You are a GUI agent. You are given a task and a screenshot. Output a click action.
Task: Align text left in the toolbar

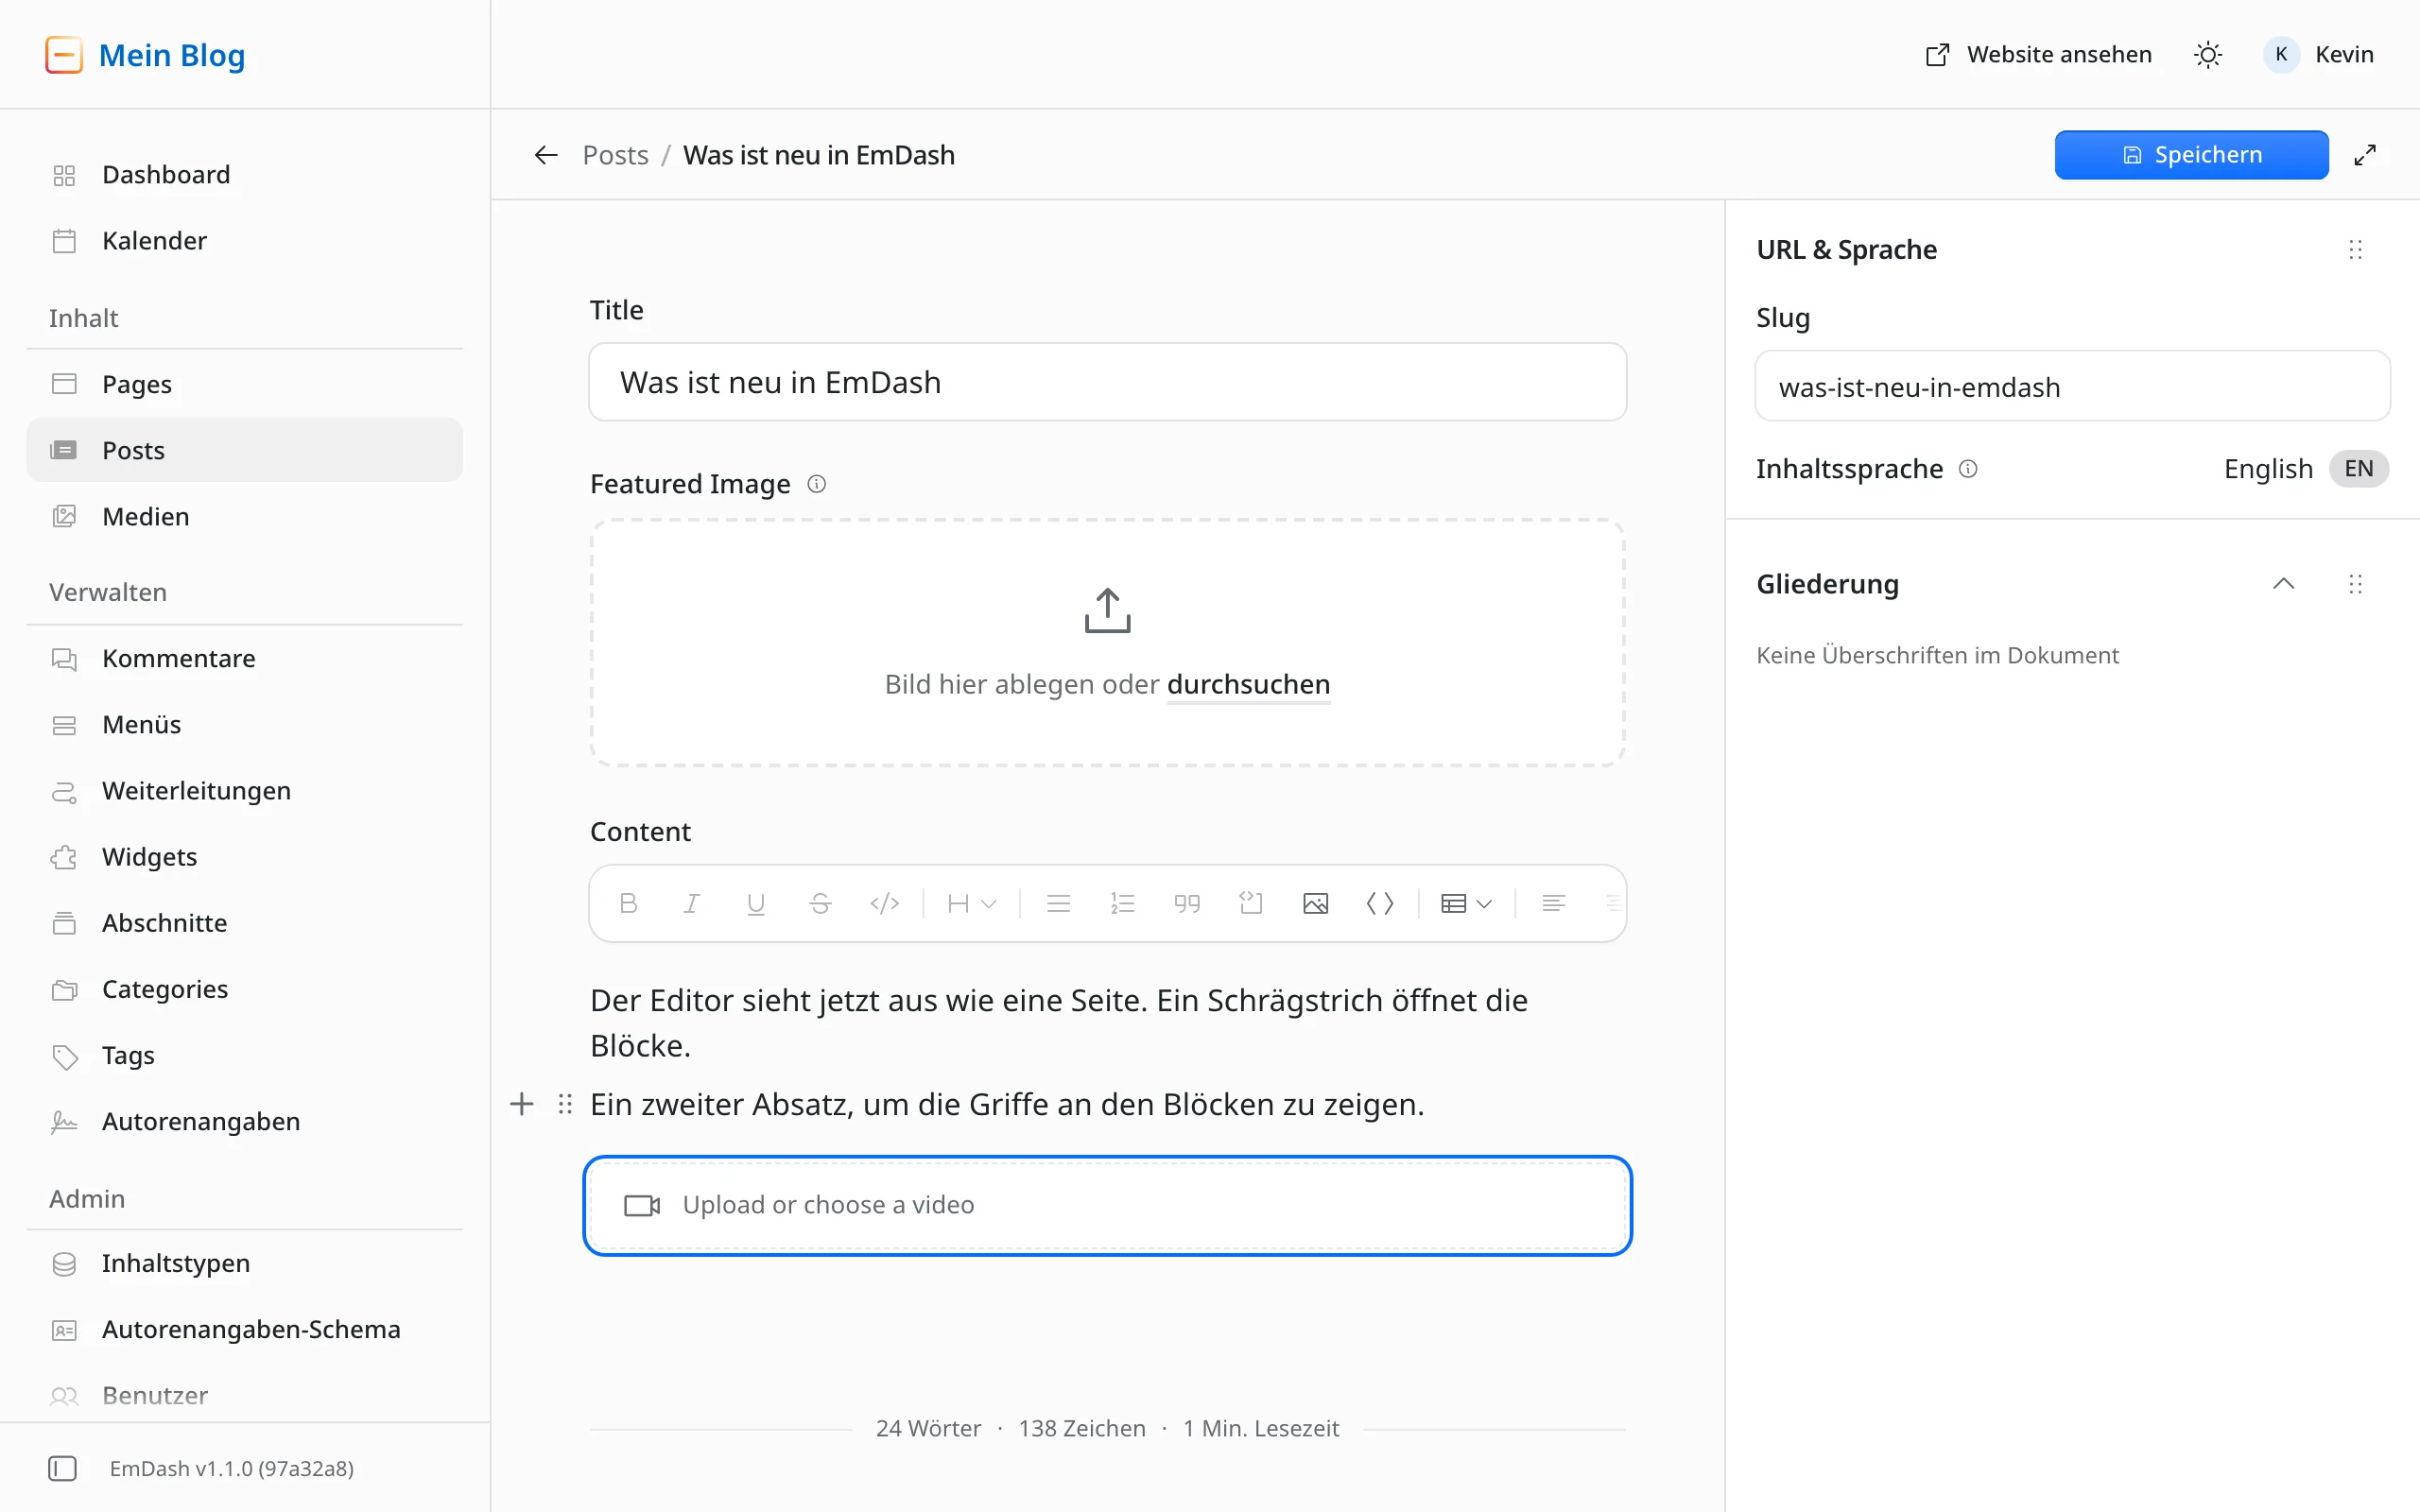[1553, 904]
